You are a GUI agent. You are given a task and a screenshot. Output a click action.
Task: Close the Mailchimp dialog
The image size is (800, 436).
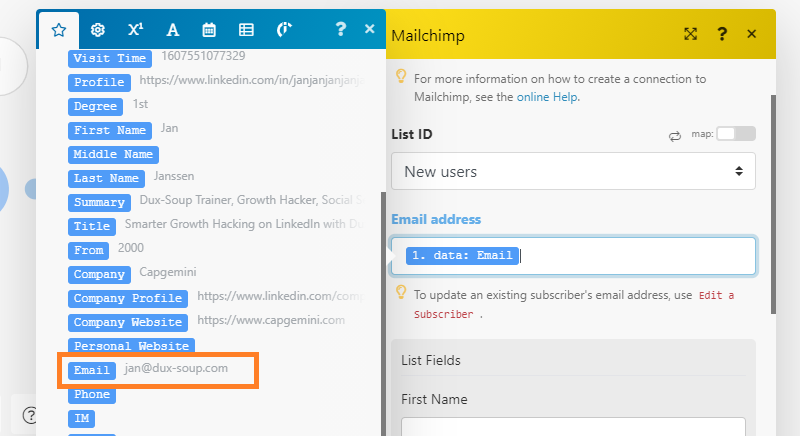coord(752,34)
